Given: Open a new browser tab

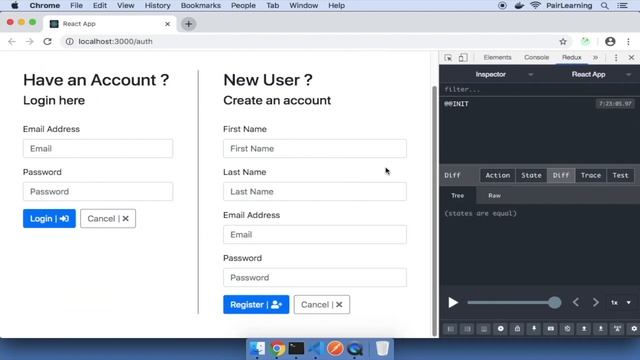Looking at the screenshot, I should [188, 24].
